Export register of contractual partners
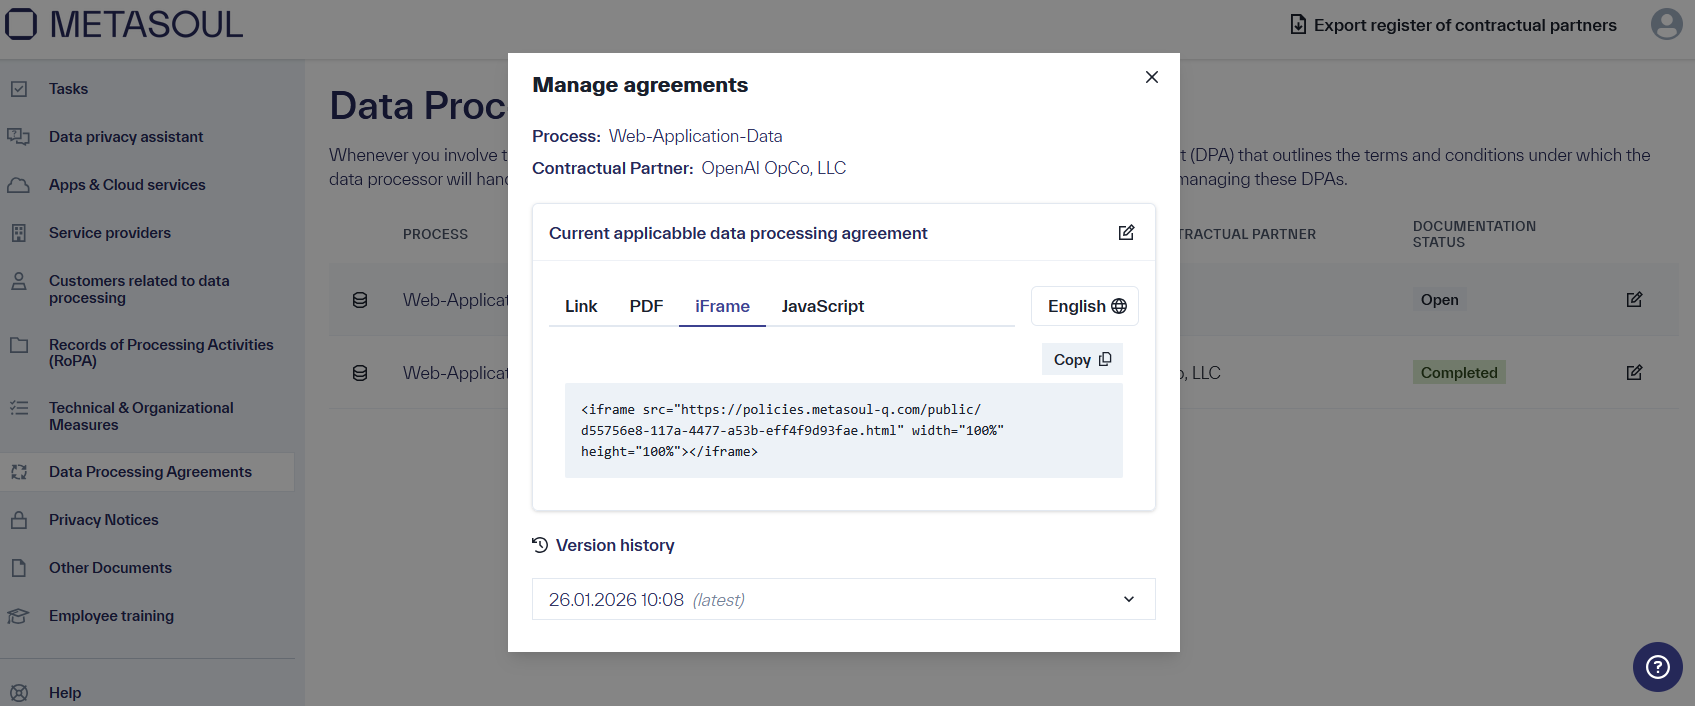Screen dimensions: 1695x706 pos(1453,25)
